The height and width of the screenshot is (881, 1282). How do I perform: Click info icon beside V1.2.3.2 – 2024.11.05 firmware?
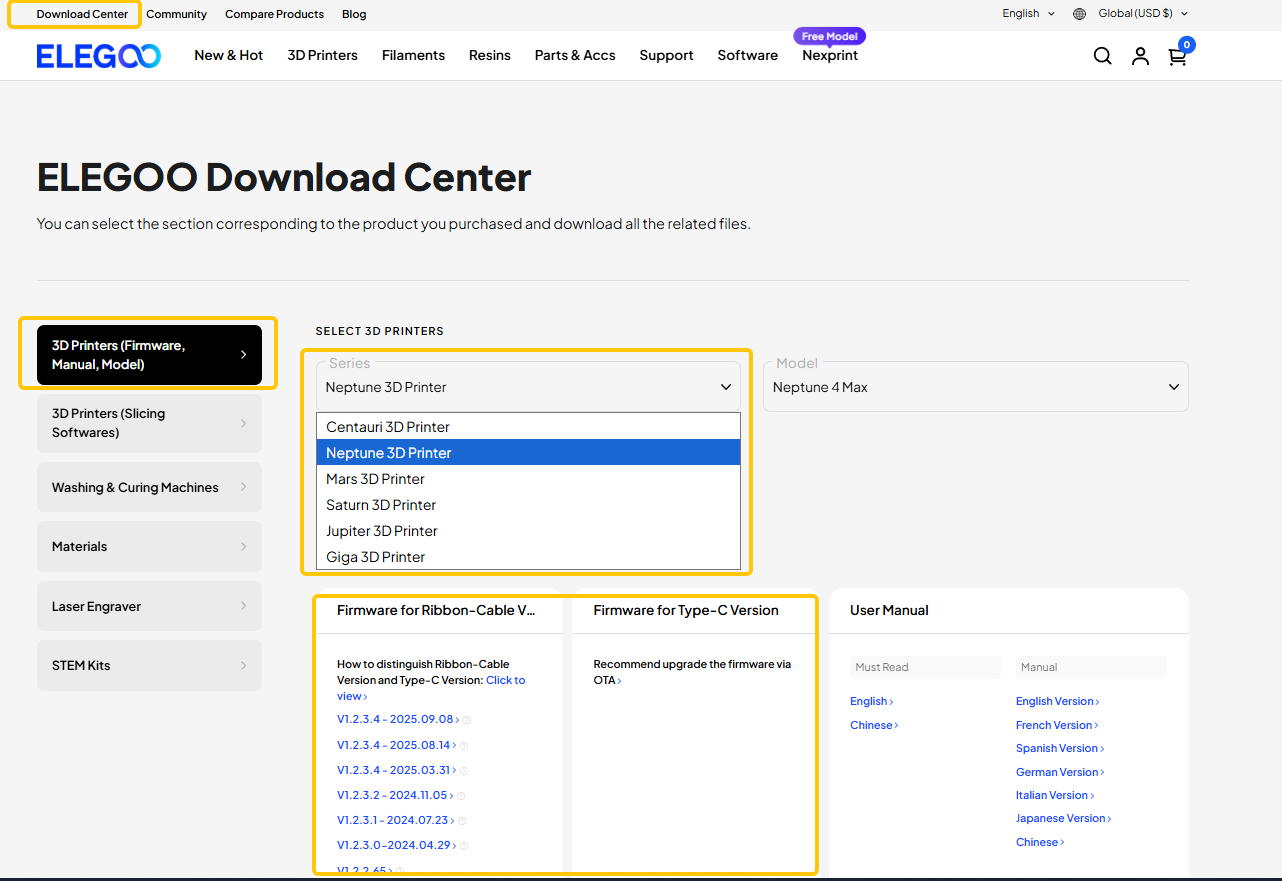tap(462, 795)
